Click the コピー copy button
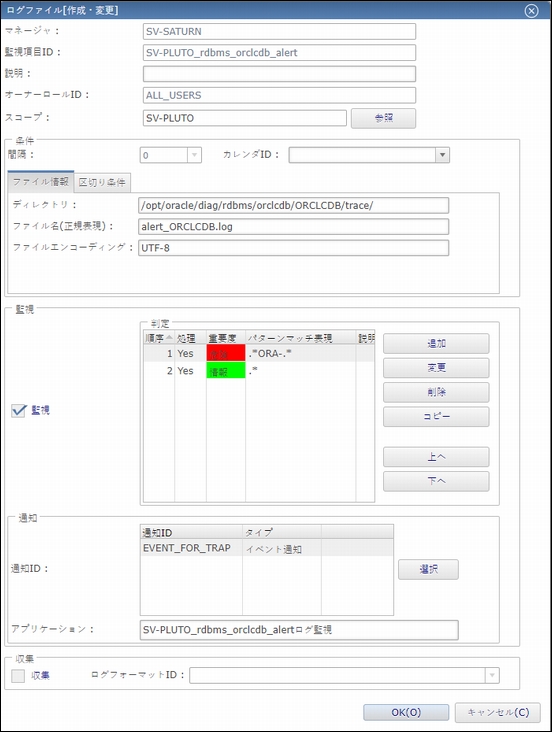 pyautogui.click(x=436, y=416)
